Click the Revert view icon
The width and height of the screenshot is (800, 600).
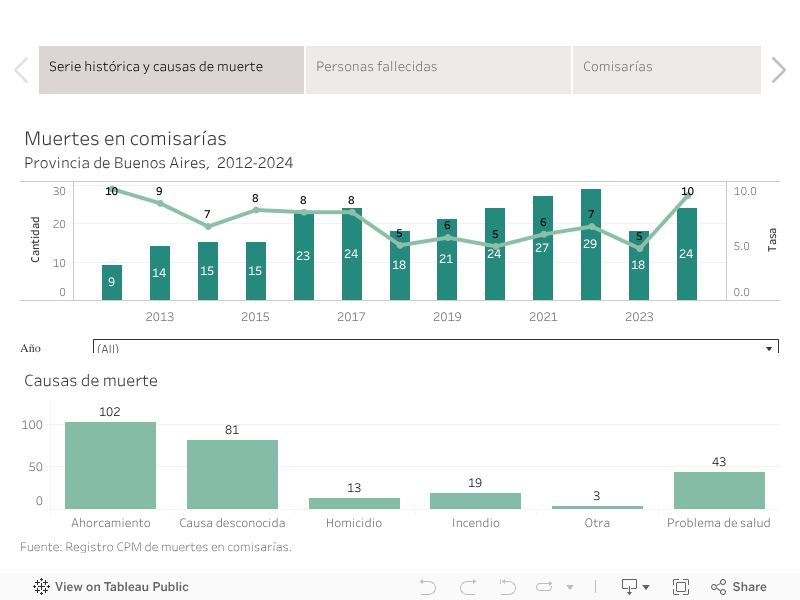click(507, 587)
